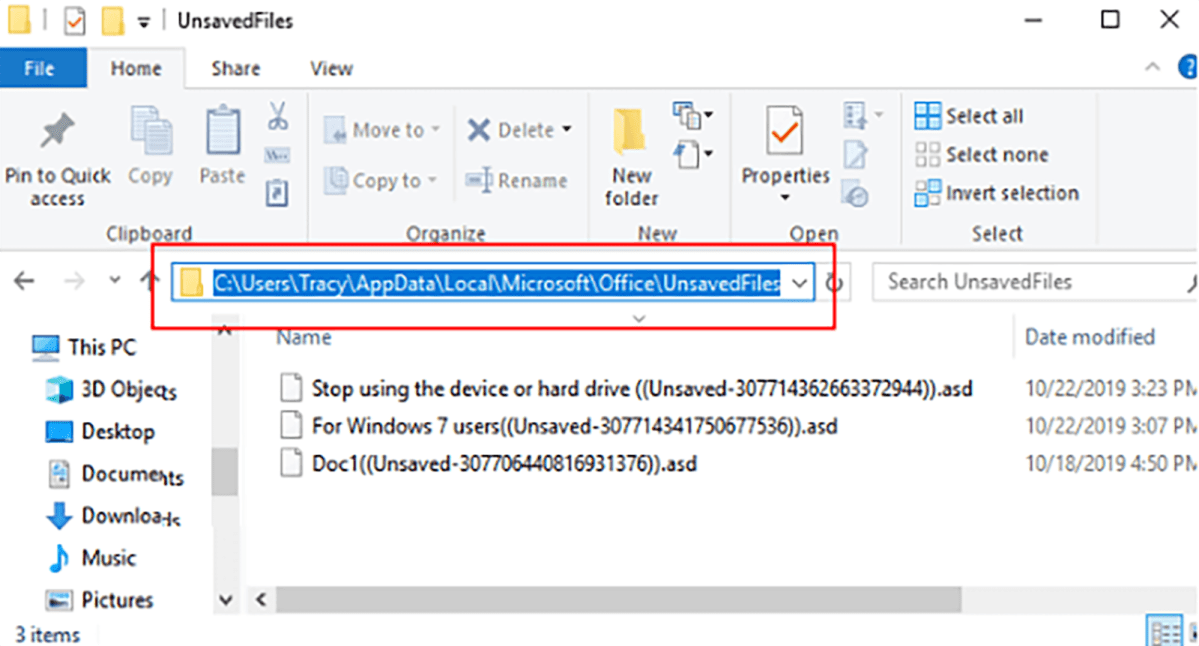Select the Doc1 unsaved .asd file
This screenshot has height=646, width=1199.
pyautogui.click(x=503, y=464)
